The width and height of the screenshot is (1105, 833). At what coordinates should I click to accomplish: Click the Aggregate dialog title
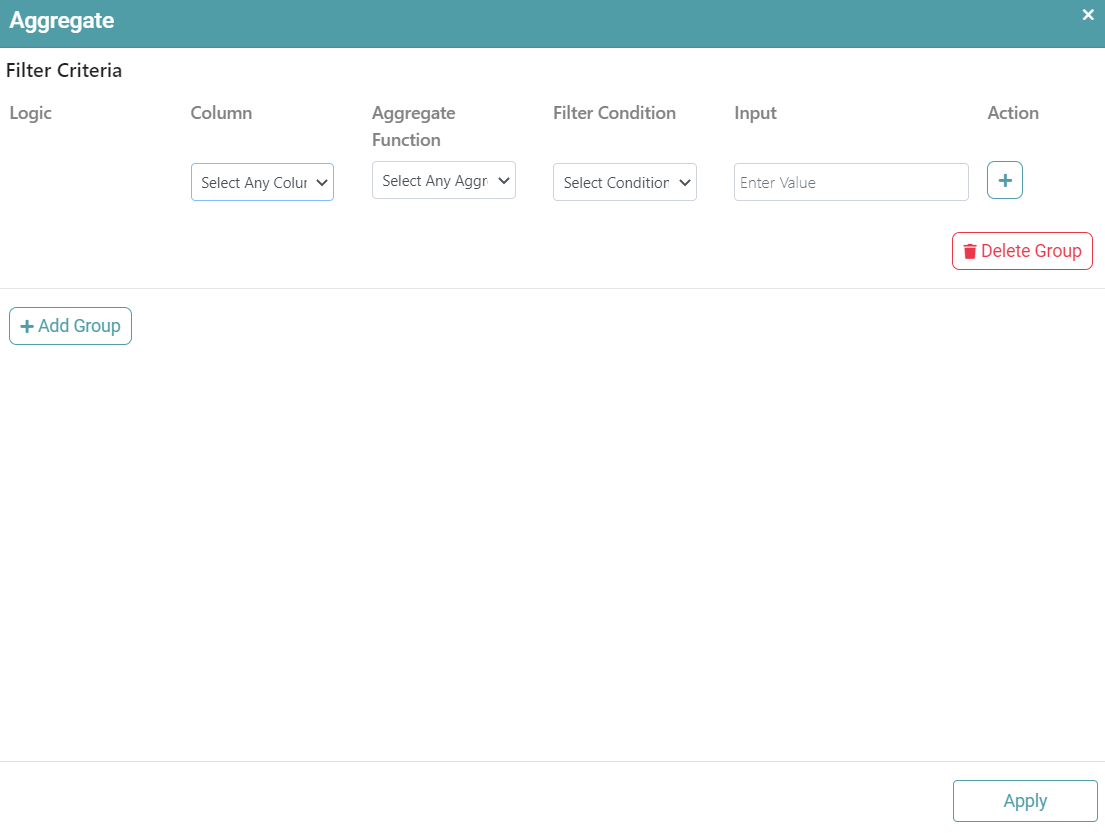[x=62, y=21]
